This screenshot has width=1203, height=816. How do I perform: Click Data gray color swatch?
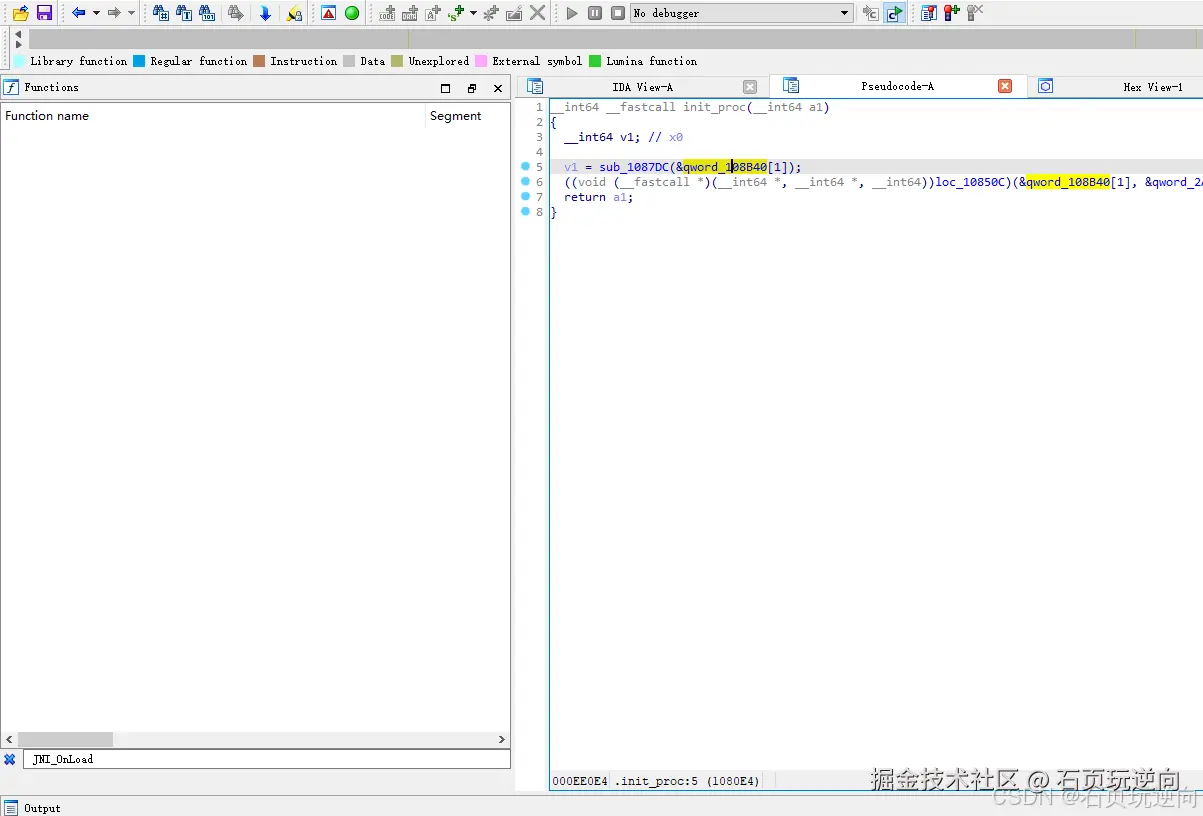[x=349, y=61]
